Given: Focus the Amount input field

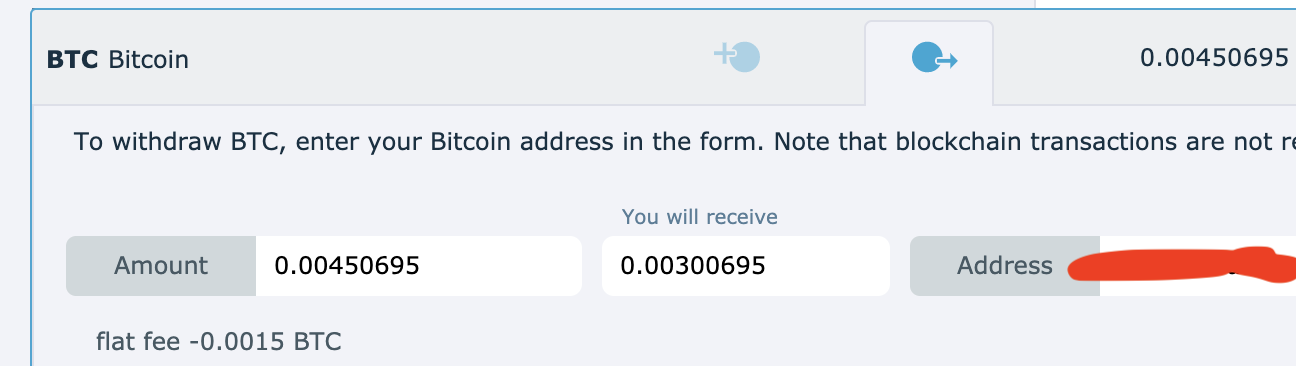Looking at the screenshot, I should [419, 266].
